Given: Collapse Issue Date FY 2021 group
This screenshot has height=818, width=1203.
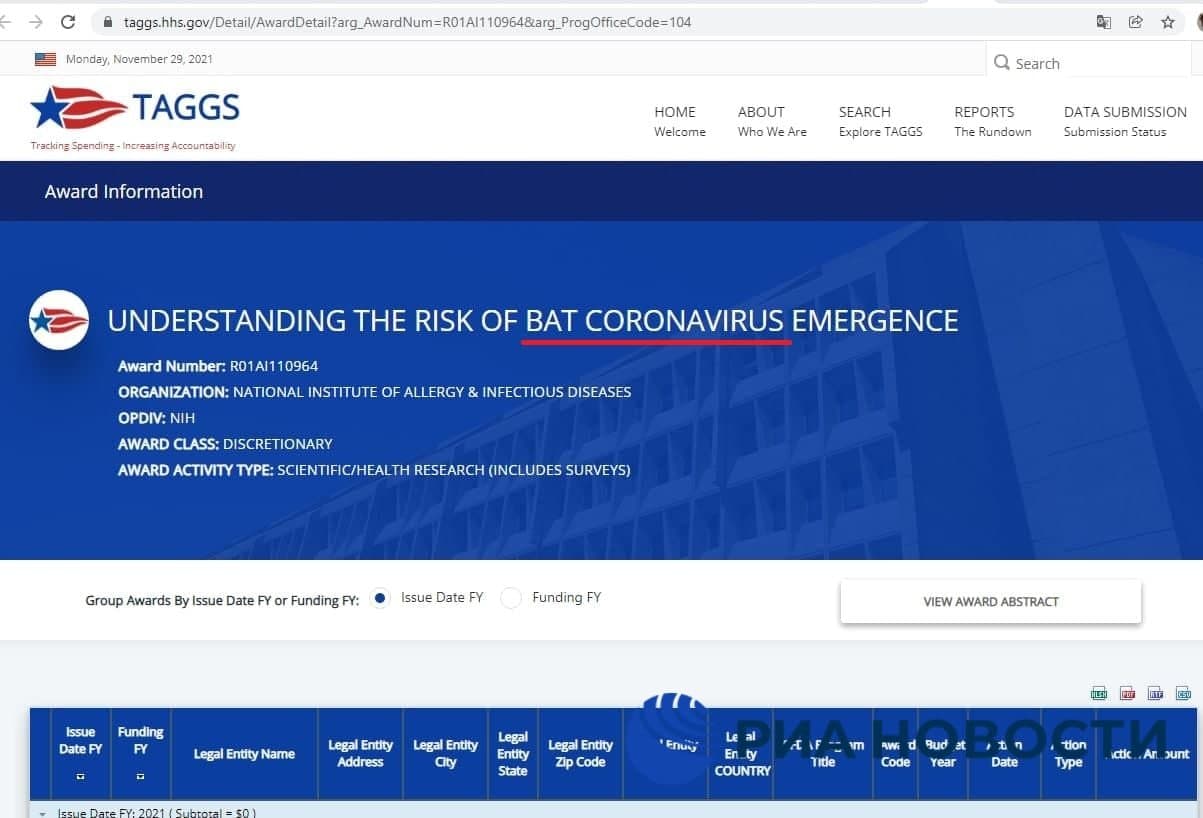Looking at the screenshot, I should (42, 813).
